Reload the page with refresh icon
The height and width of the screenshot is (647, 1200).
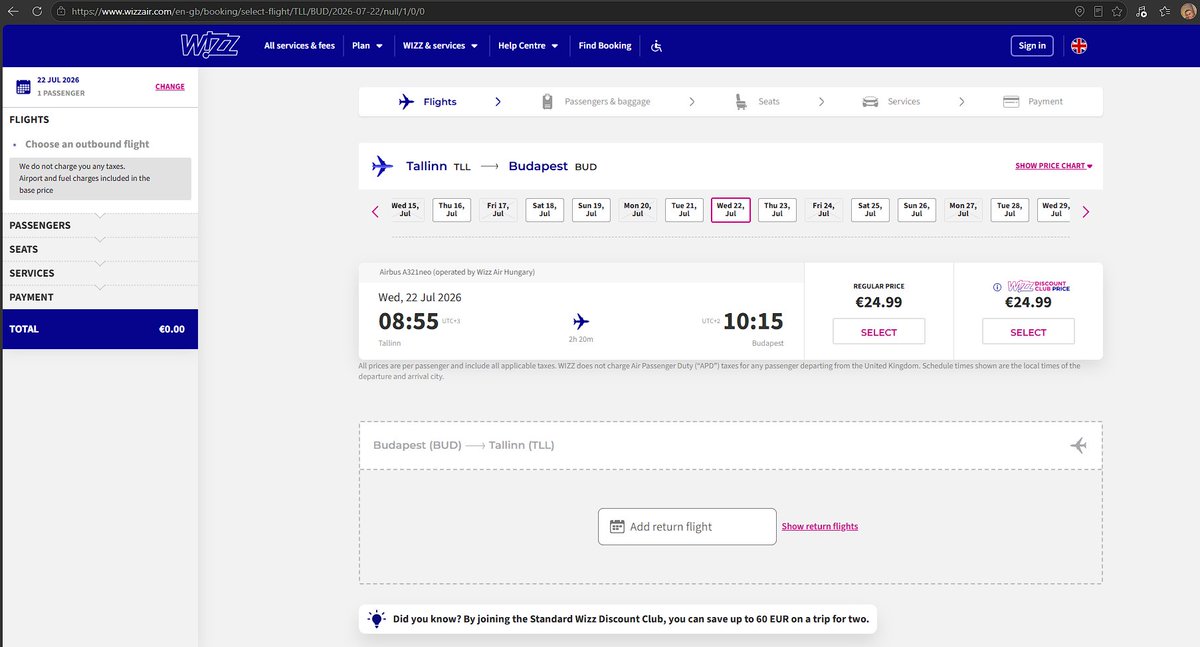(x=36, y=11)
